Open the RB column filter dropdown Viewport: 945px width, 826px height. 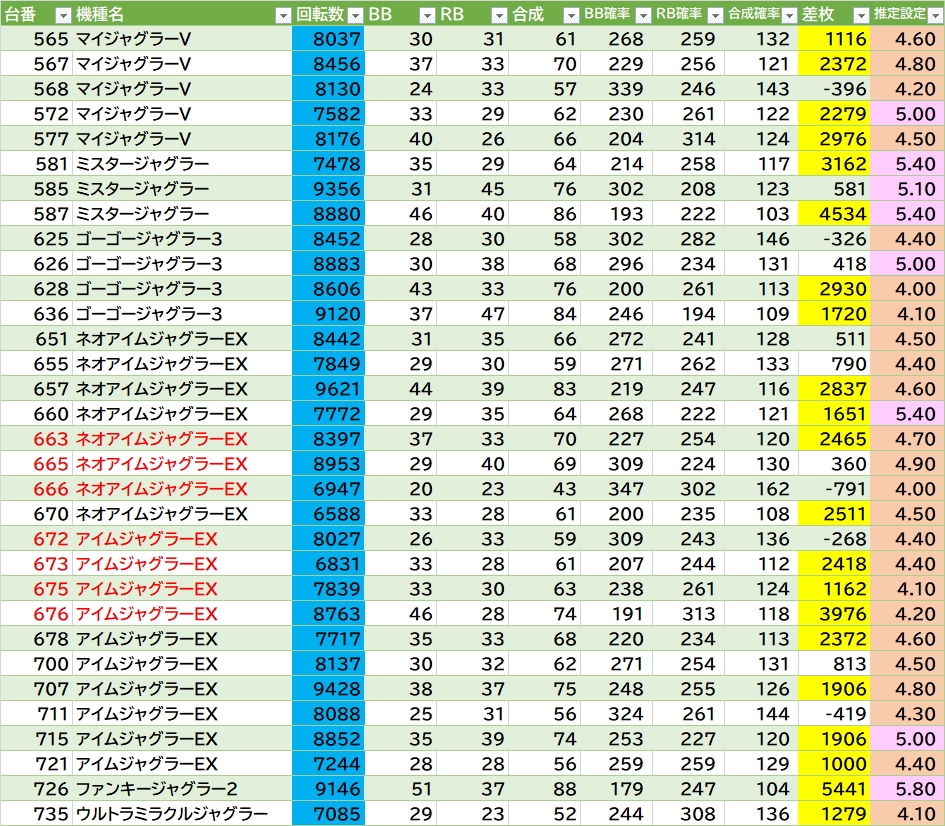[499, 15]
